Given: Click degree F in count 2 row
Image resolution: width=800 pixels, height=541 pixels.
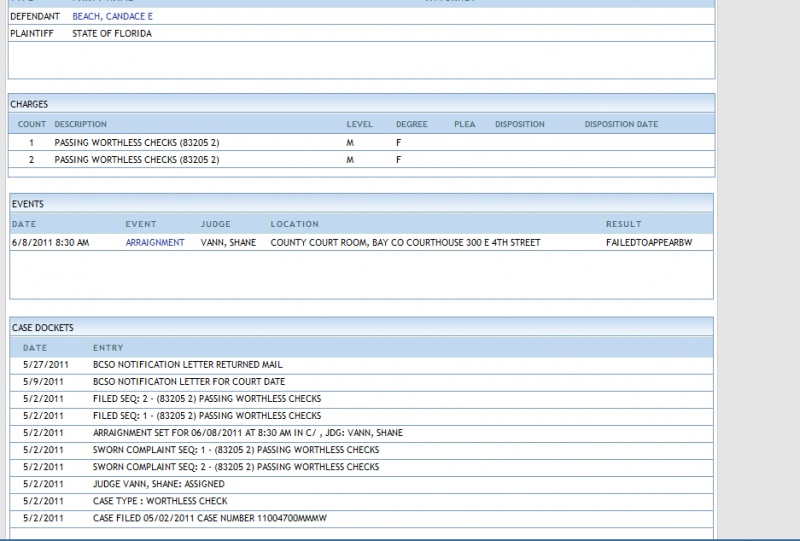Looking at the screenshot, I should point(398,160).
